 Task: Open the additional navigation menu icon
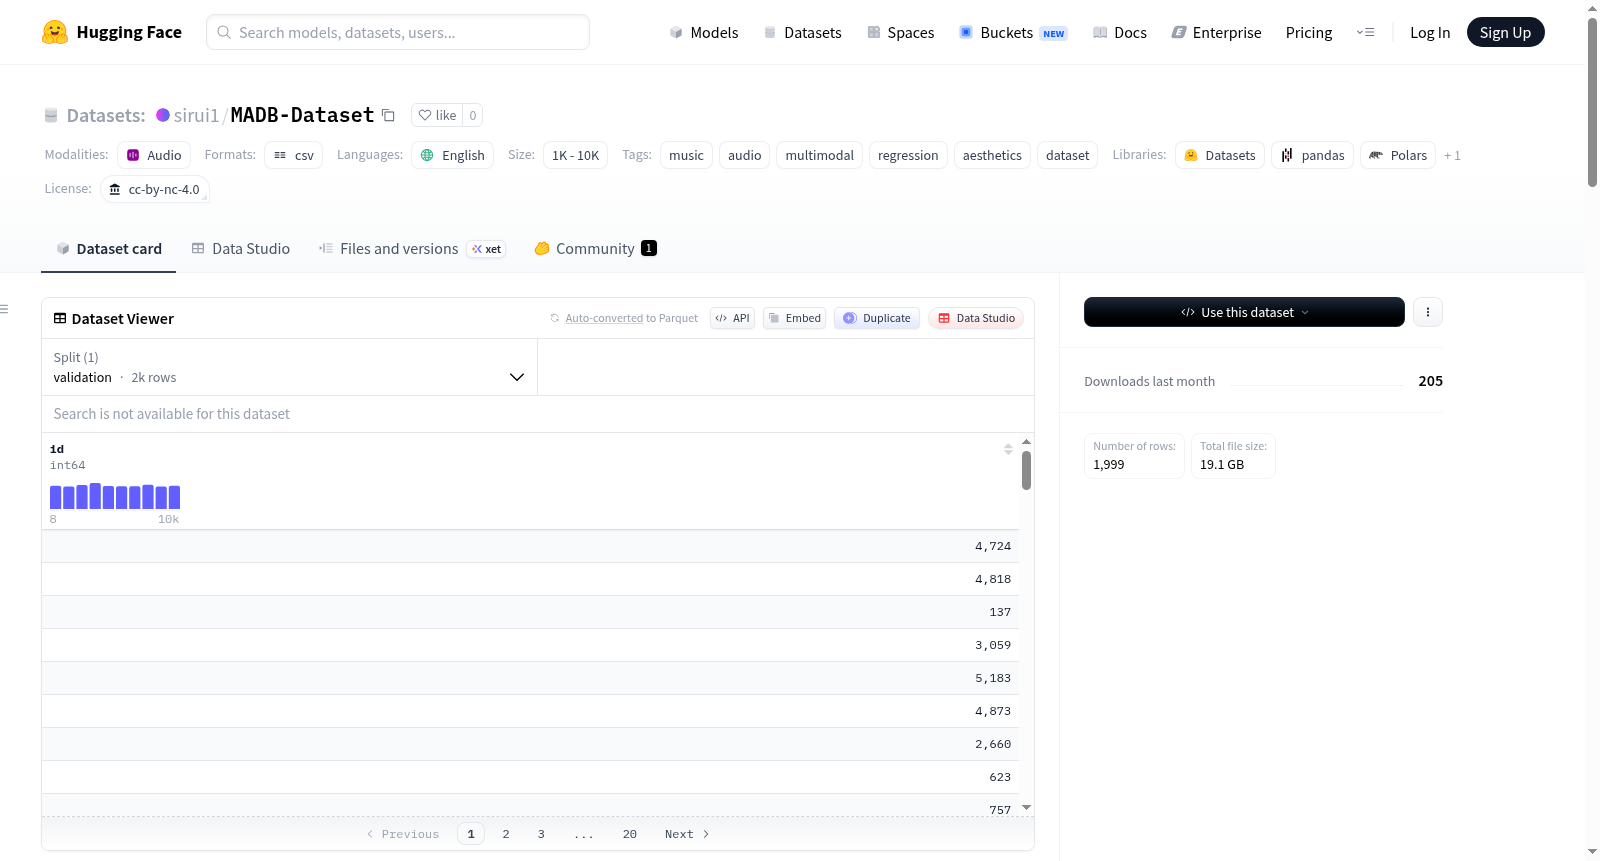(x=1365, y=32)
